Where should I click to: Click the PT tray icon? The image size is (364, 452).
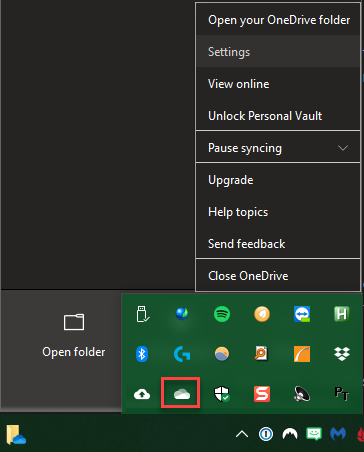tap(342, 394)
